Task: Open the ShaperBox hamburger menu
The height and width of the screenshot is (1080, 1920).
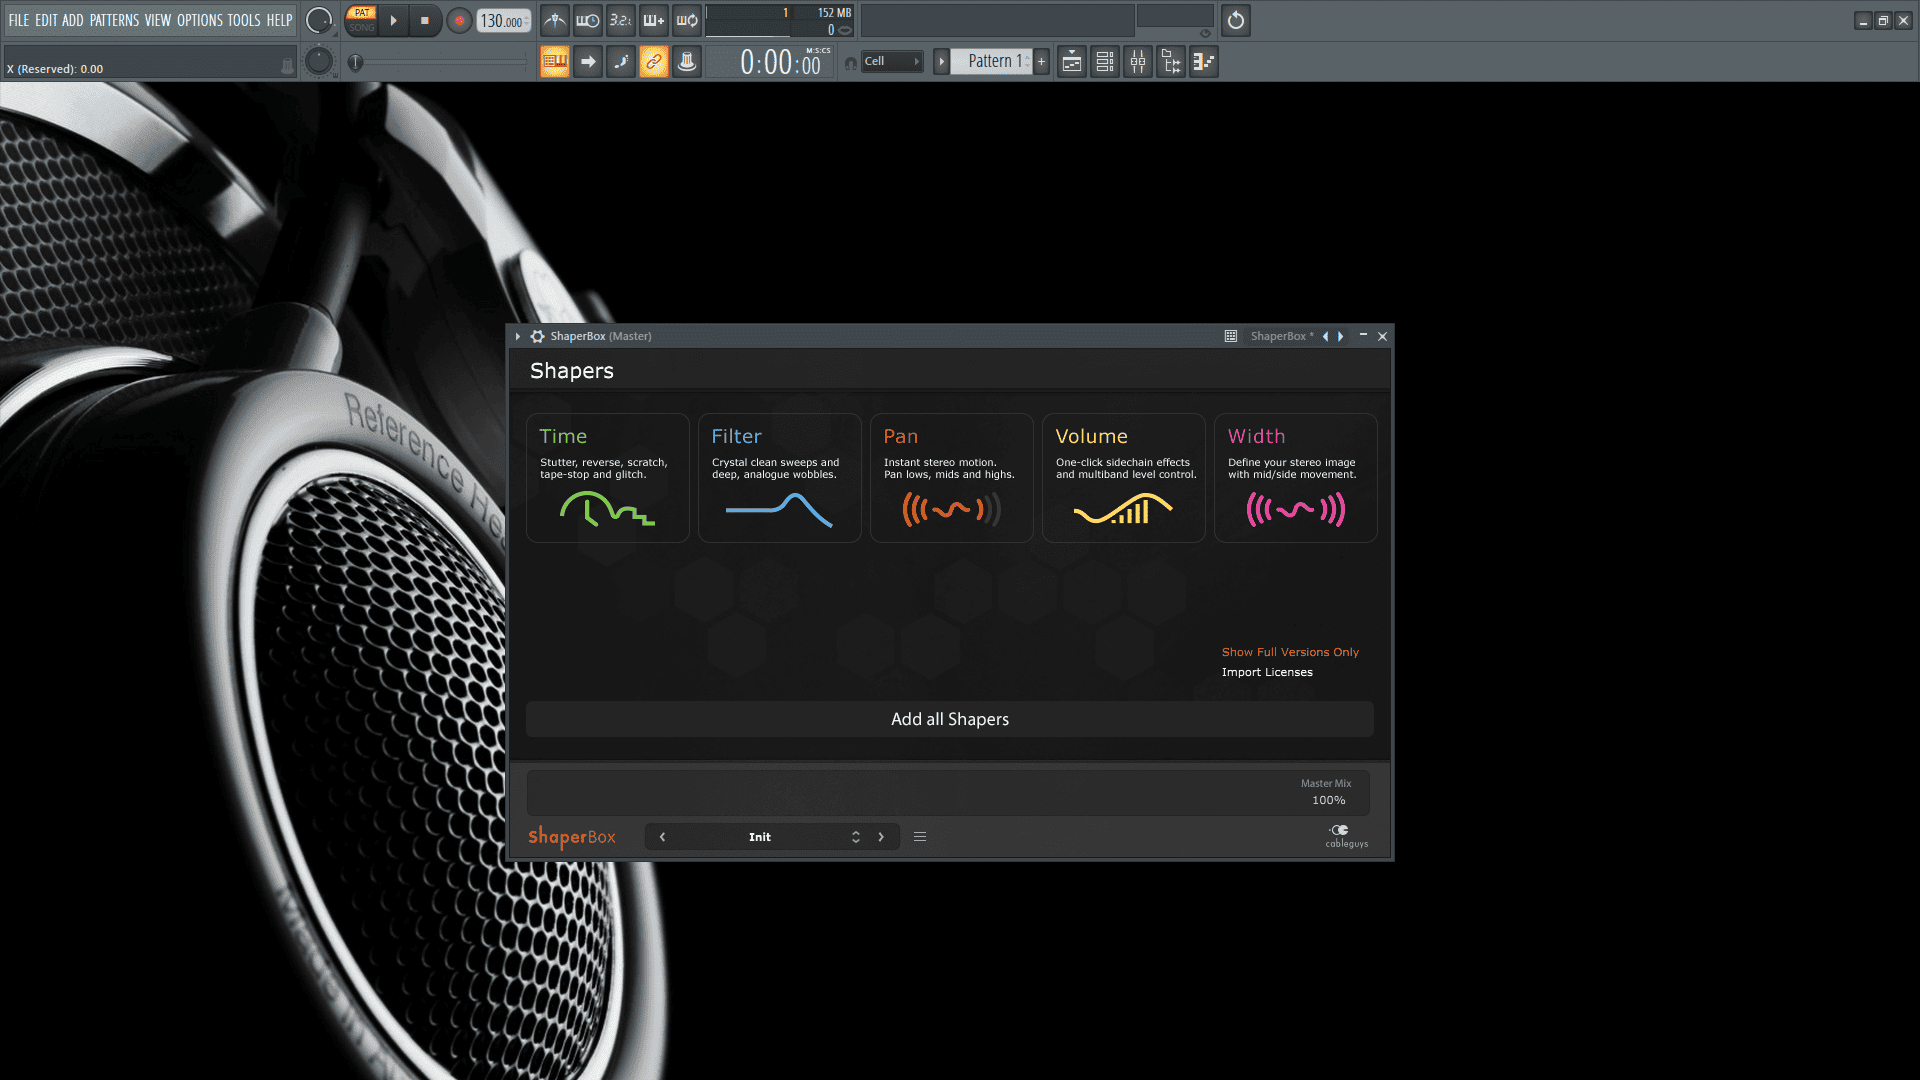Action: [920, 837]
